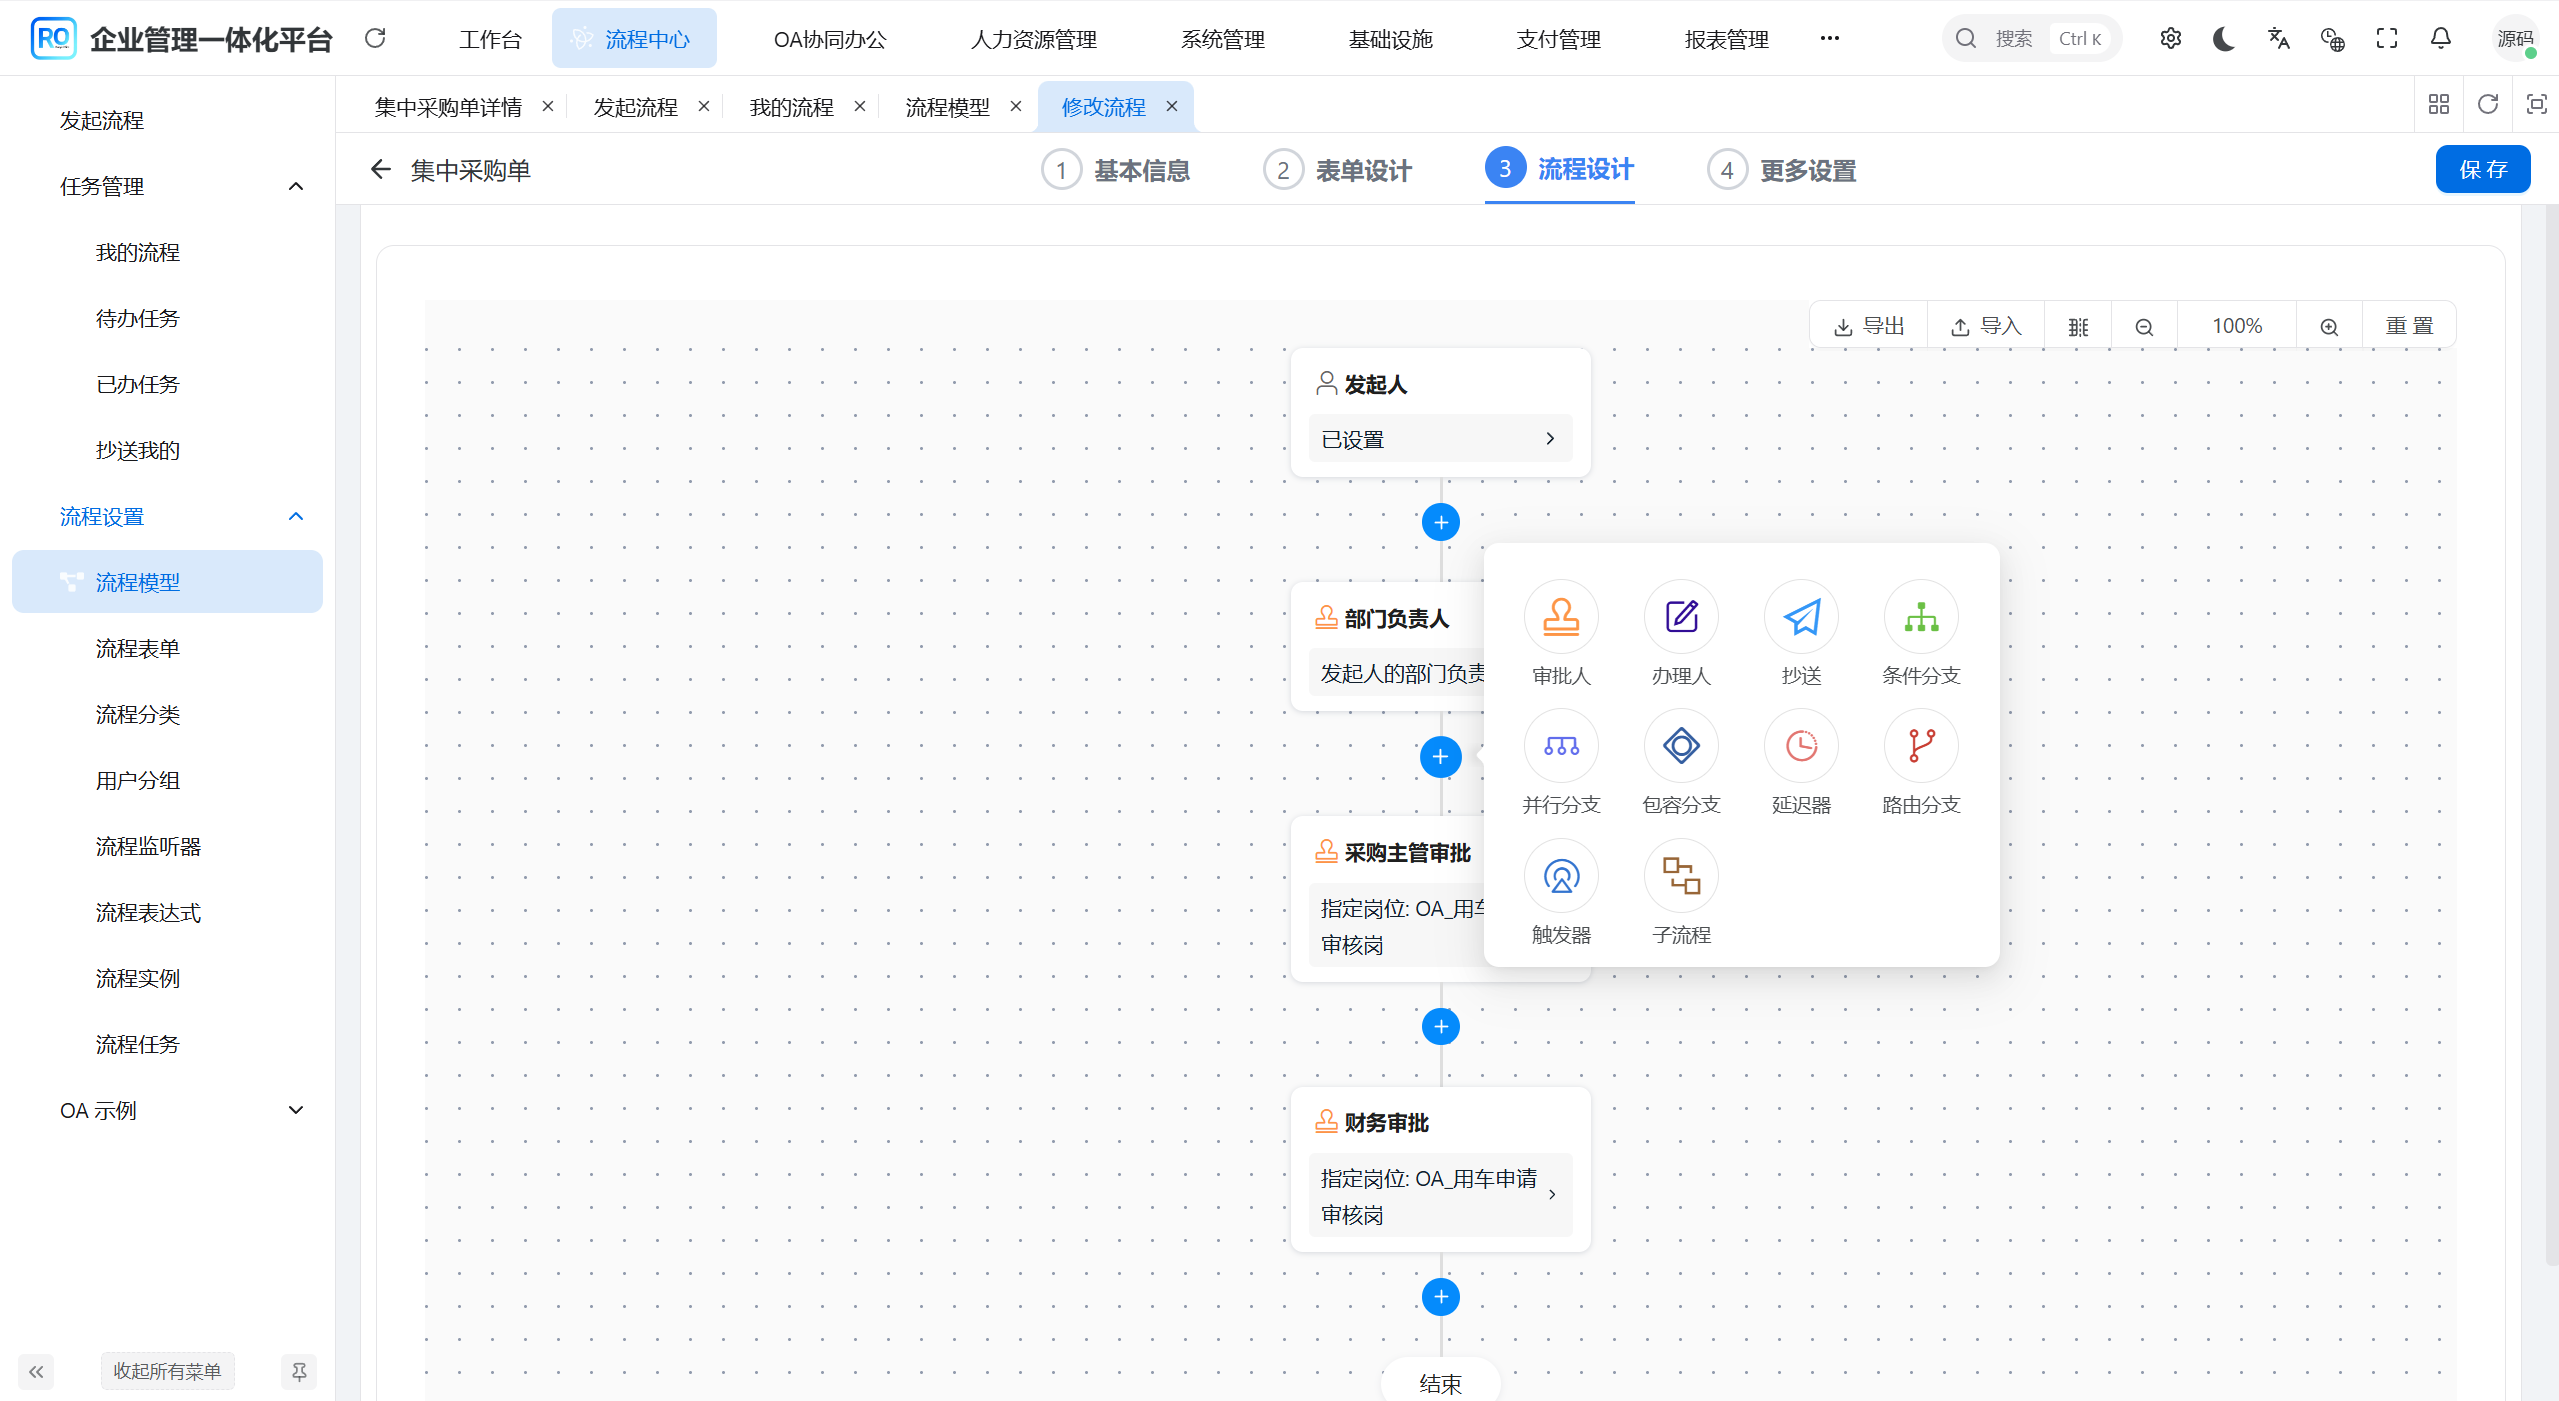Toggle the pin icon at sidebar bottom

(298, 1371)
